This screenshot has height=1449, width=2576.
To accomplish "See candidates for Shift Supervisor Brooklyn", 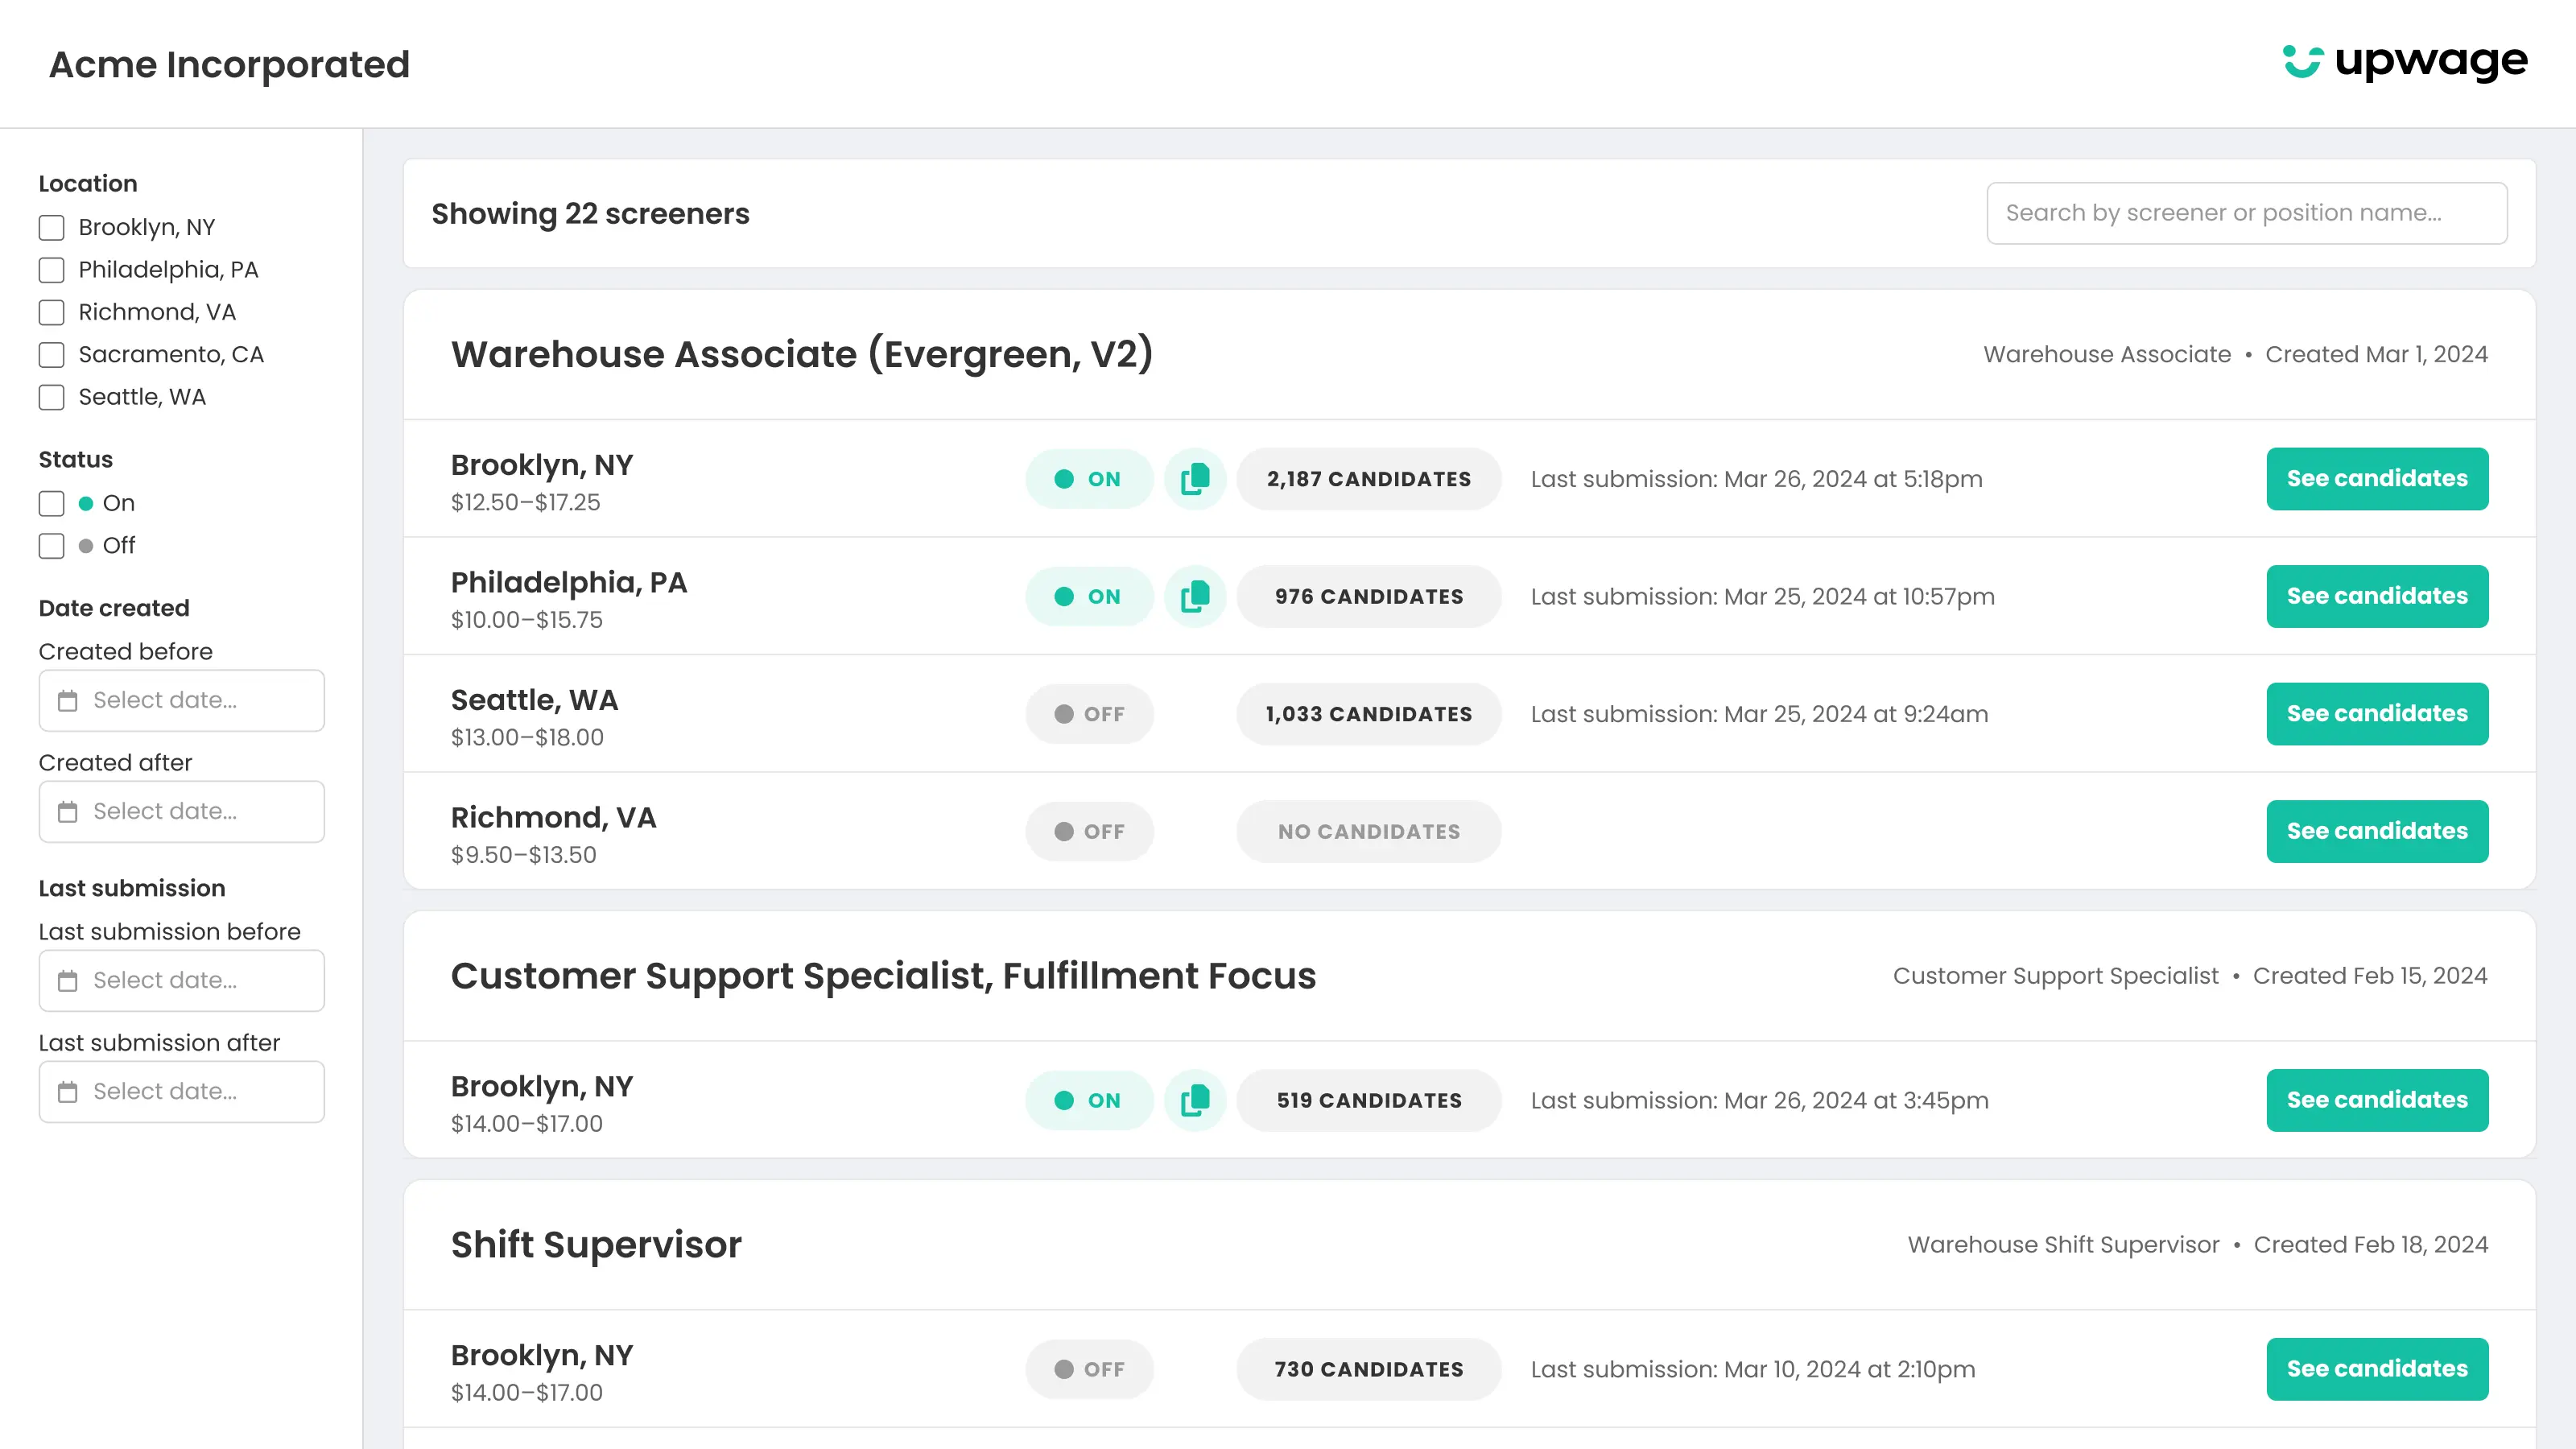I will click(x=2376, y=1369).
